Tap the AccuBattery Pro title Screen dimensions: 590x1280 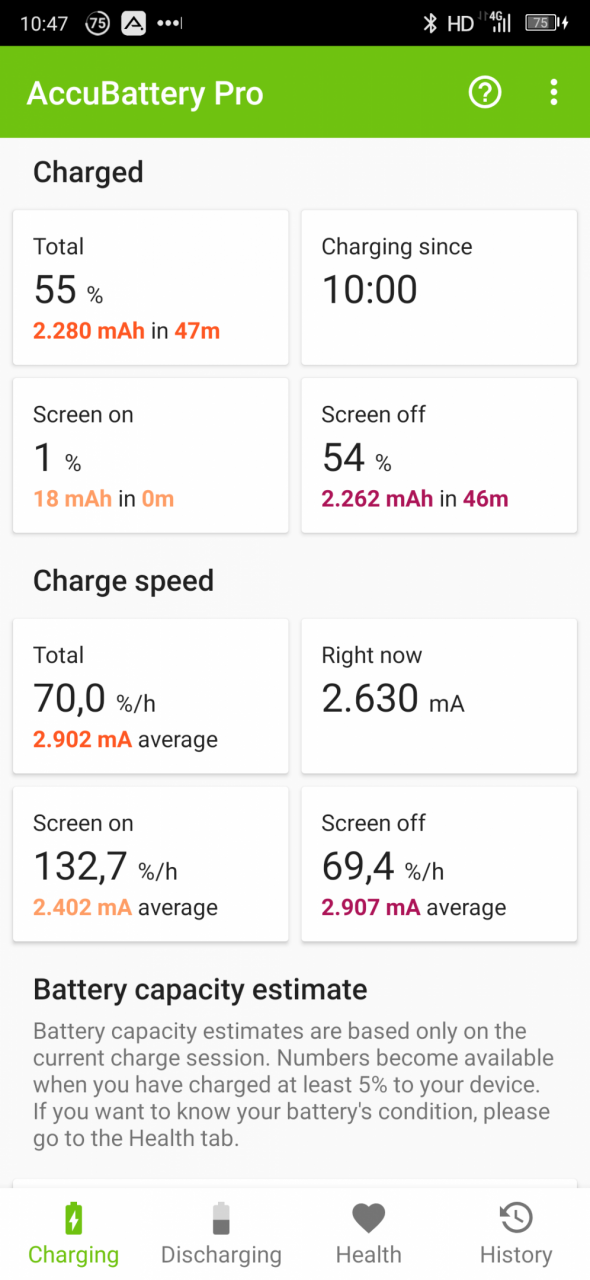(x=145, y=93)
